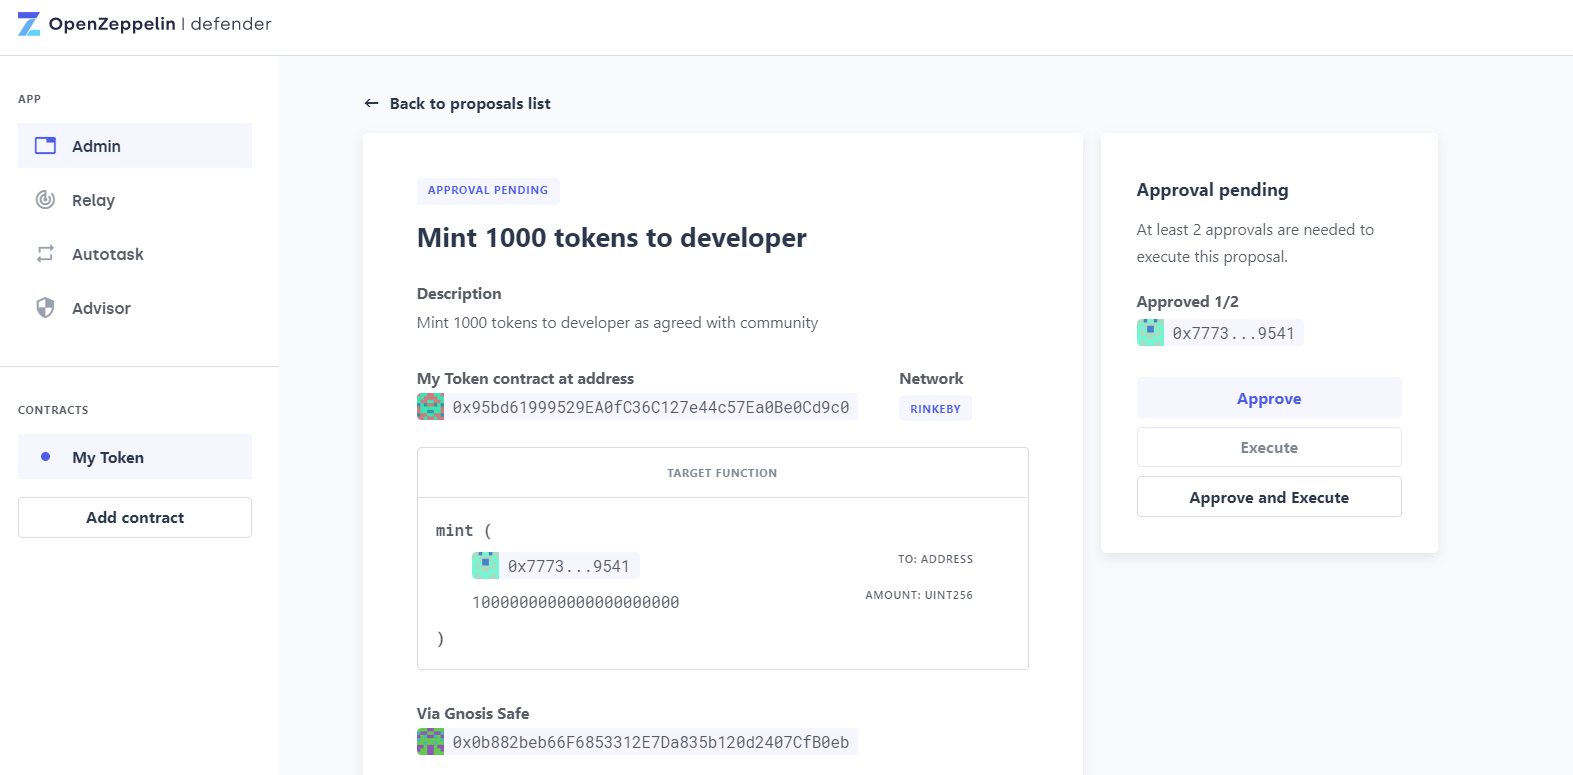Click the Network label
1573x775 pixels.
tap(931, 379)
